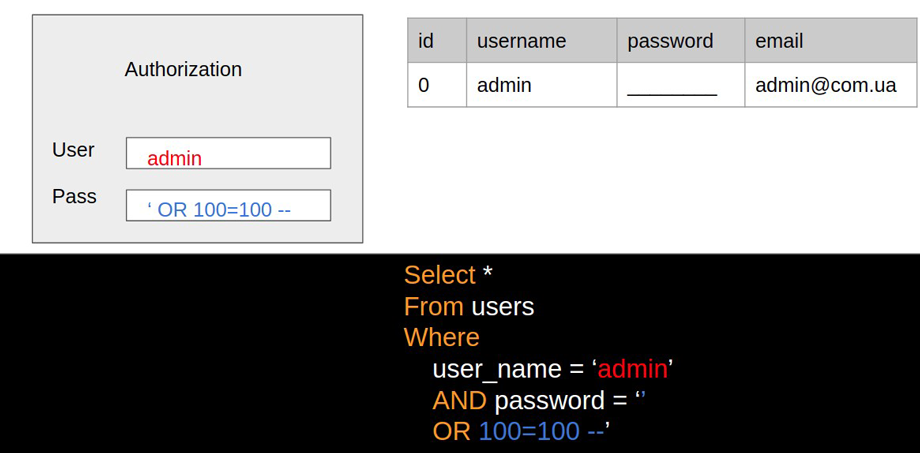
Task: Click the User label in the form
Action: click(73, 149)
